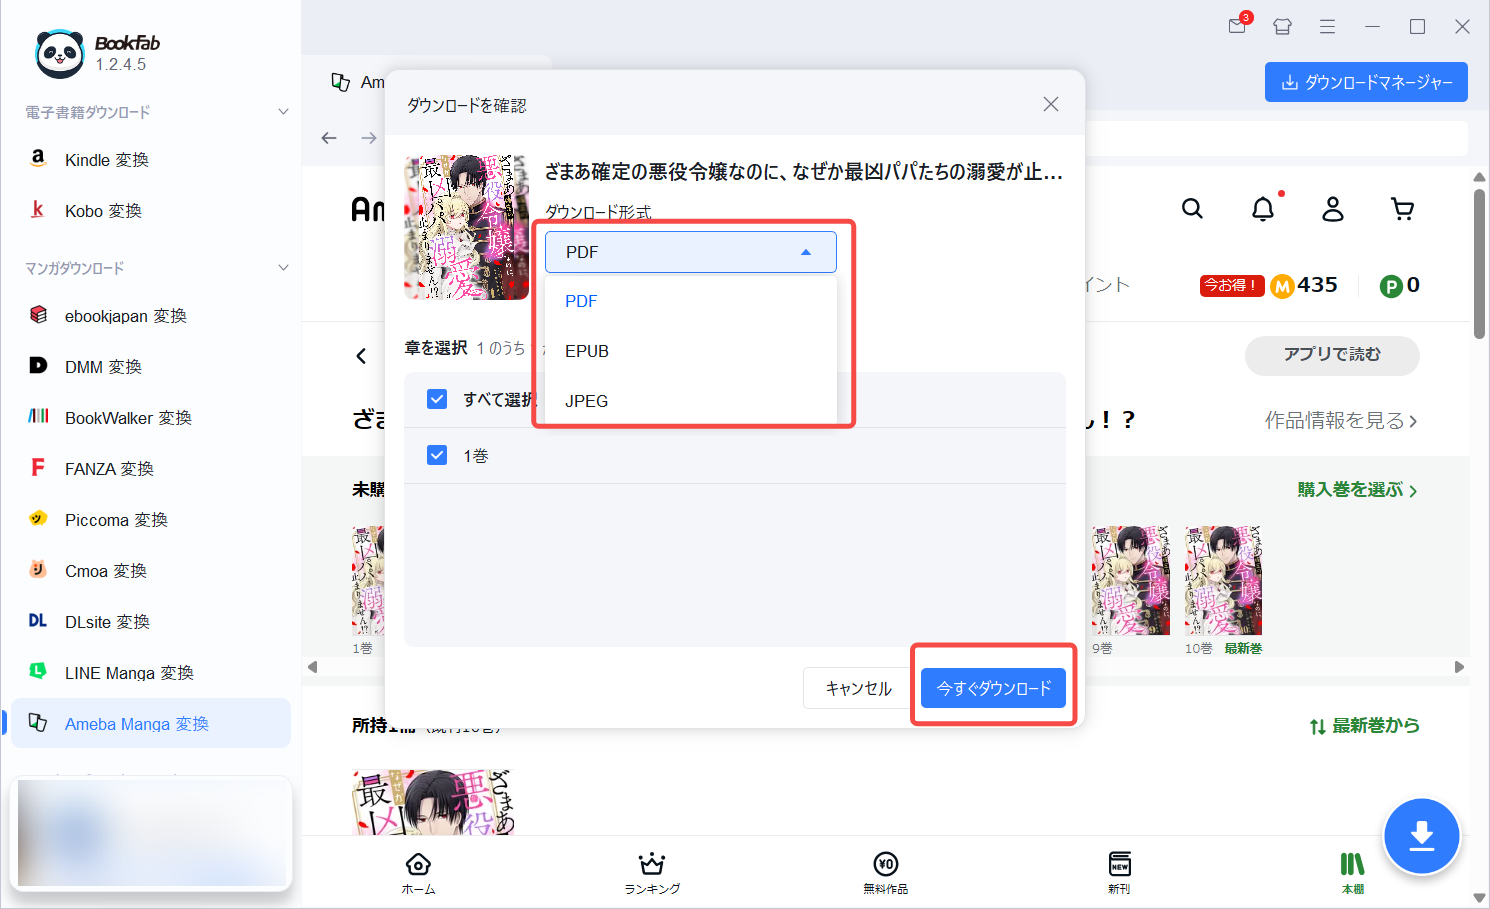This screenshot has height=909, width=1490.
Task: Go to ホーム in bottom navigation
Action: click(x=418, y=872)
